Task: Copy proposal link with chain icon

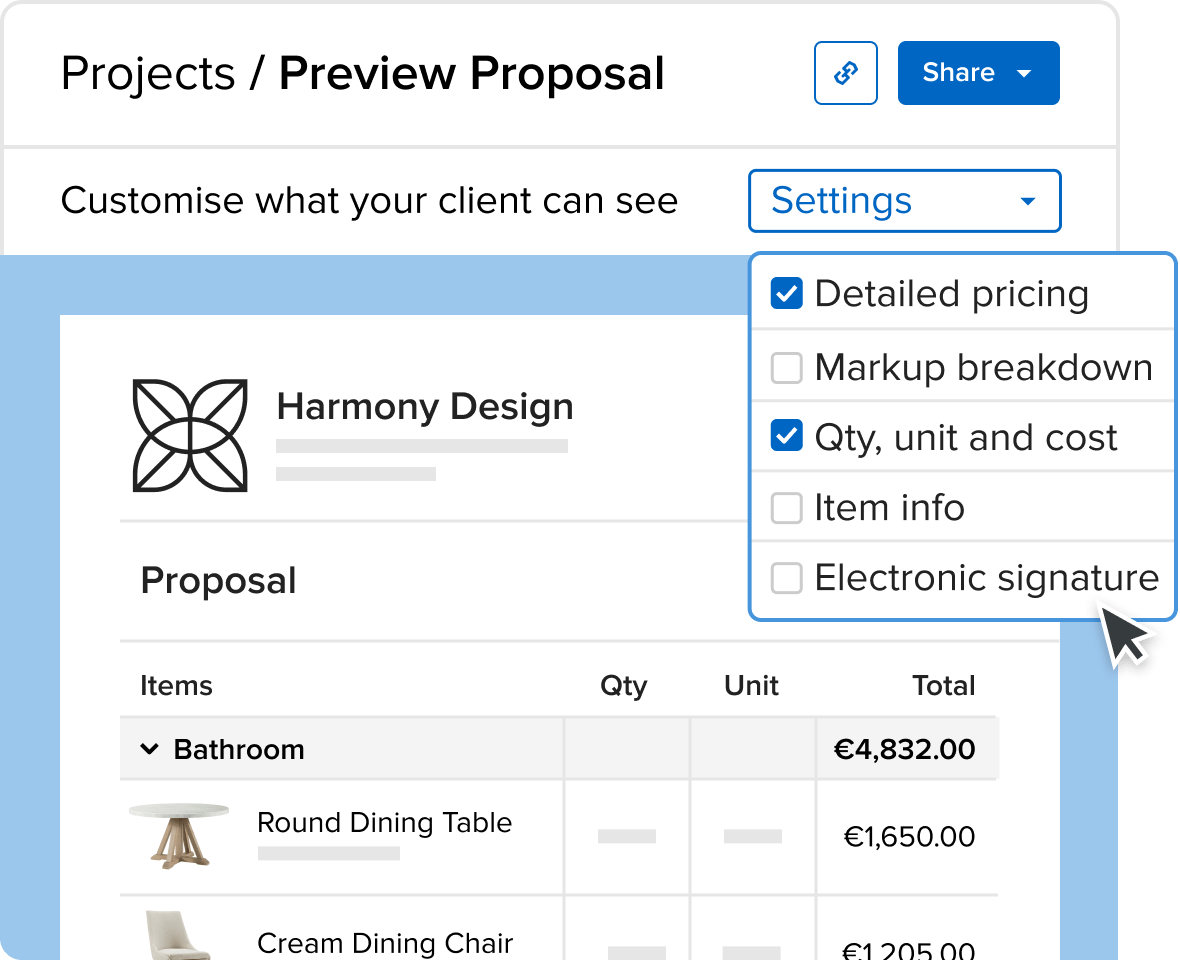Action: pos(845,73)
